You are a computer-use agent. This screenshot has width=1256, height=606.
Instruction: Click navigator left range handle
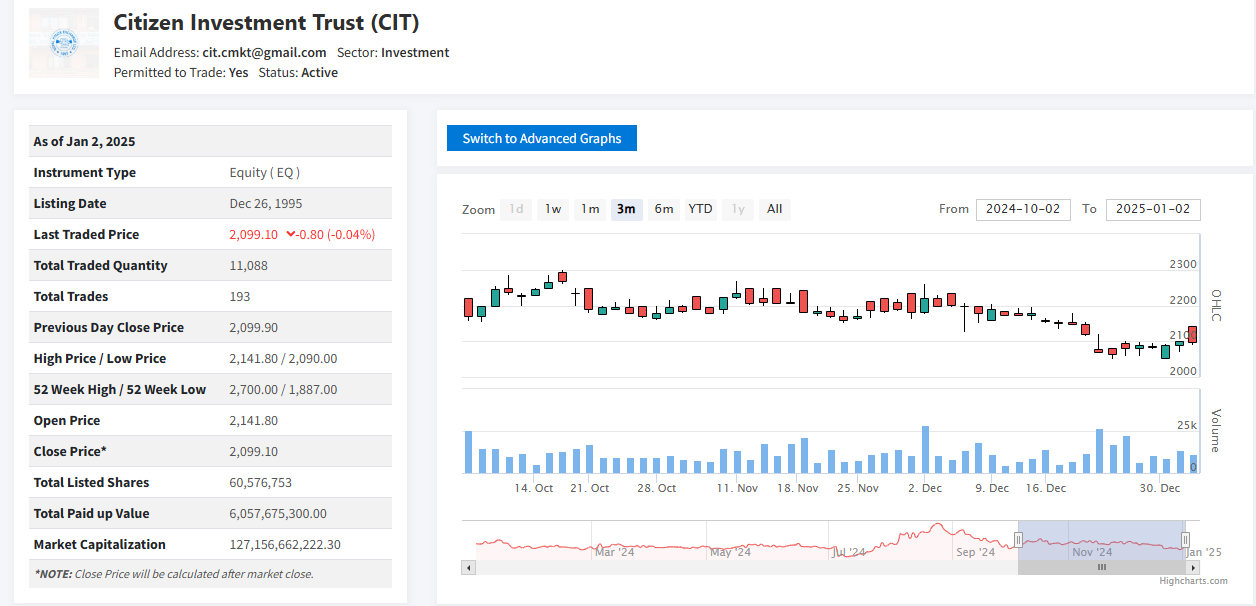pyautogui.click(x=1018, y=541)
